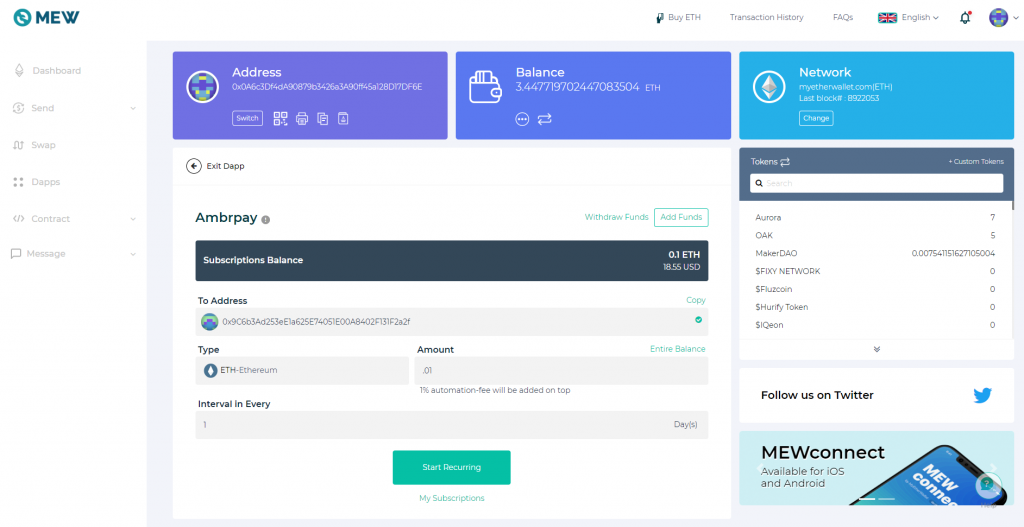This screenshot has height=527, width=1024.
Task: Click the Balance wallet icon
Action: tap(485, 88)
